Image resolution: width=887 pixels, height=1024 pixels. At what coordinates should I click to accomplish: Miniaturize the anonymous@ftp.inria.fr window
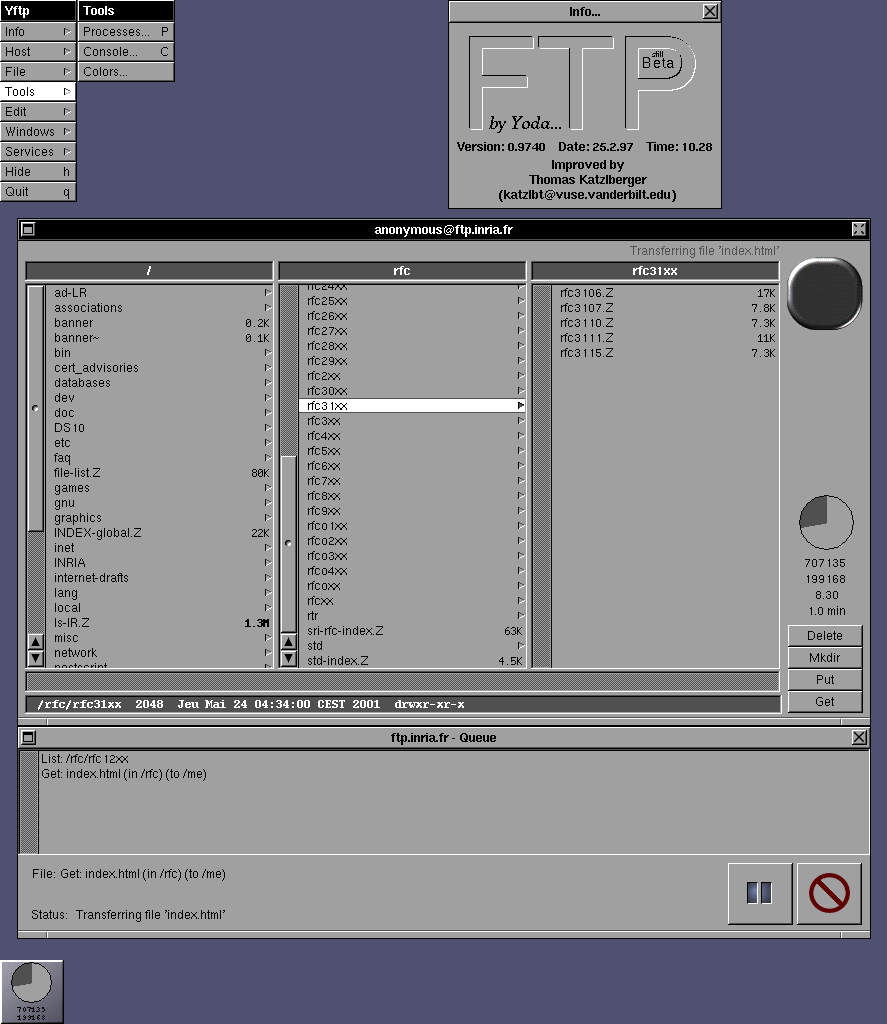(27, 229)
